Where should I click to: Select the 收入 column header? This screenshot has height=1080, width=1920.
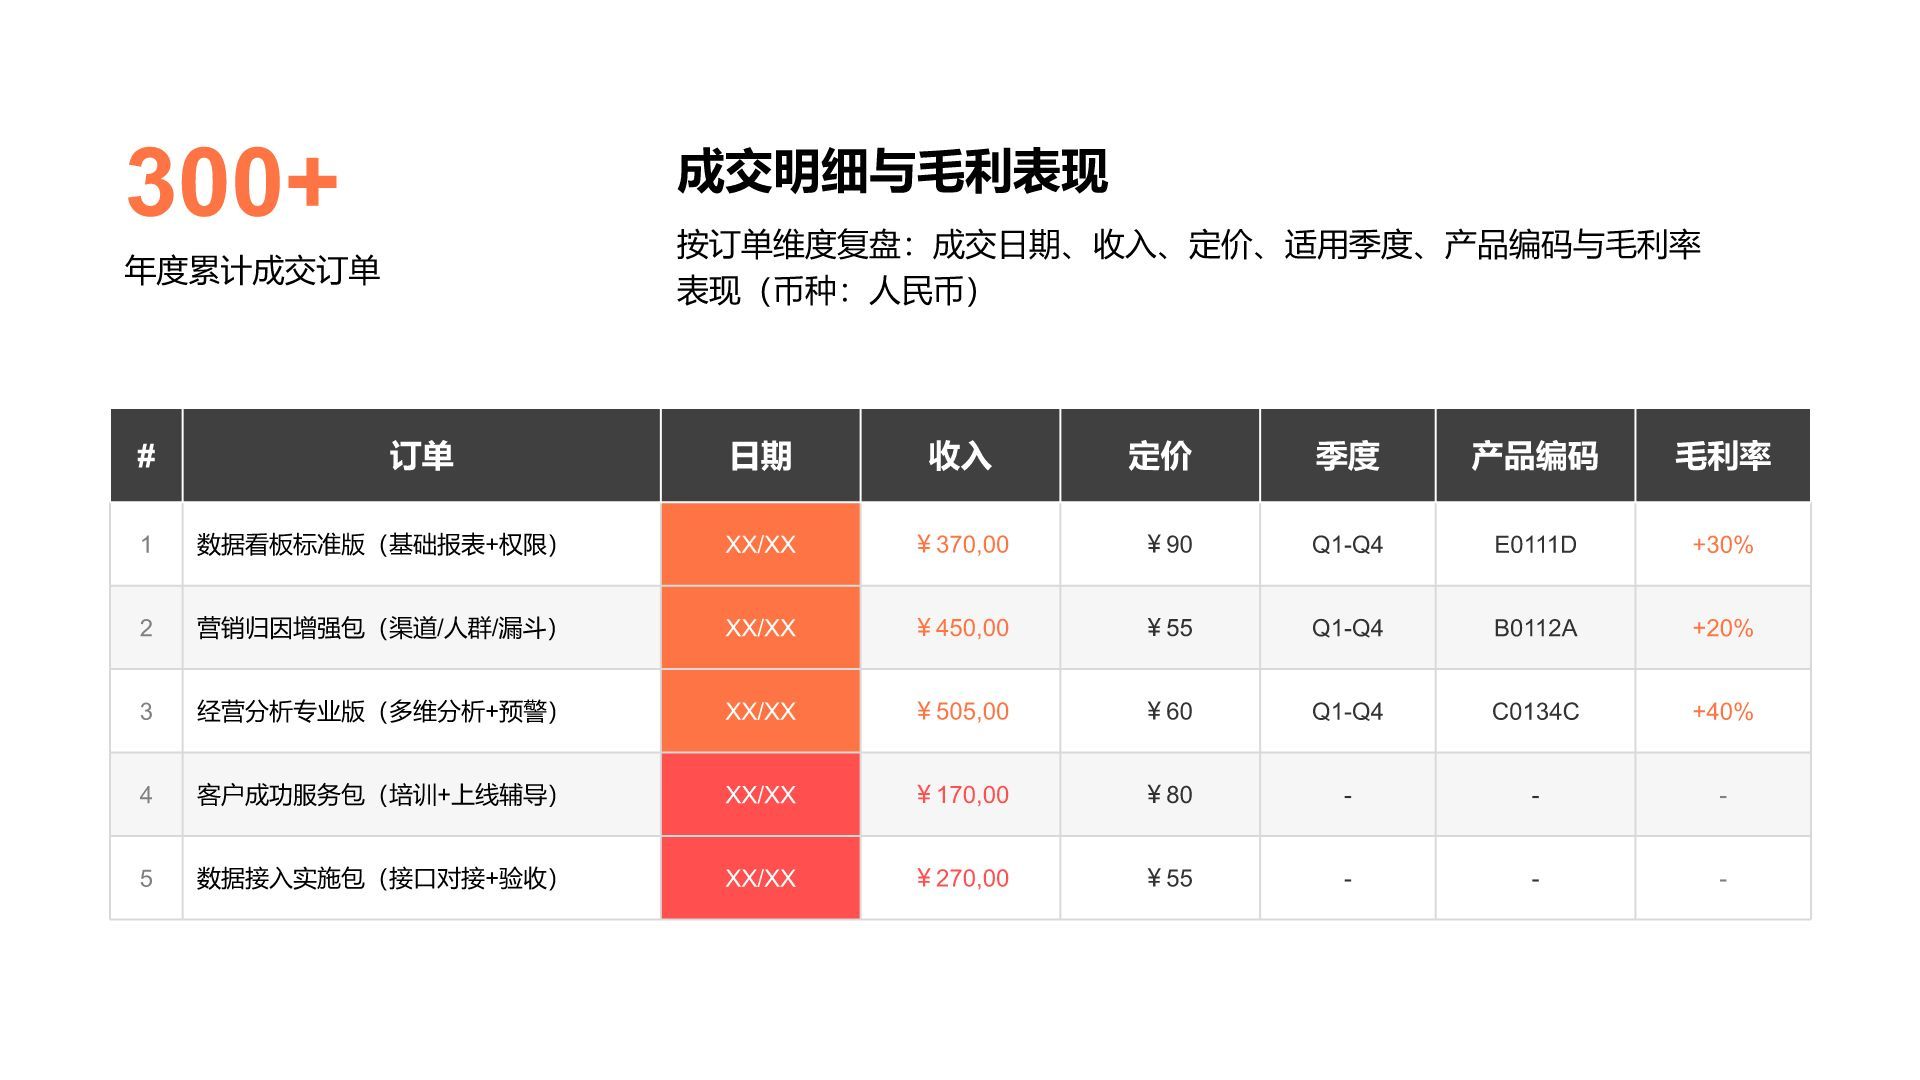point(958,455)
